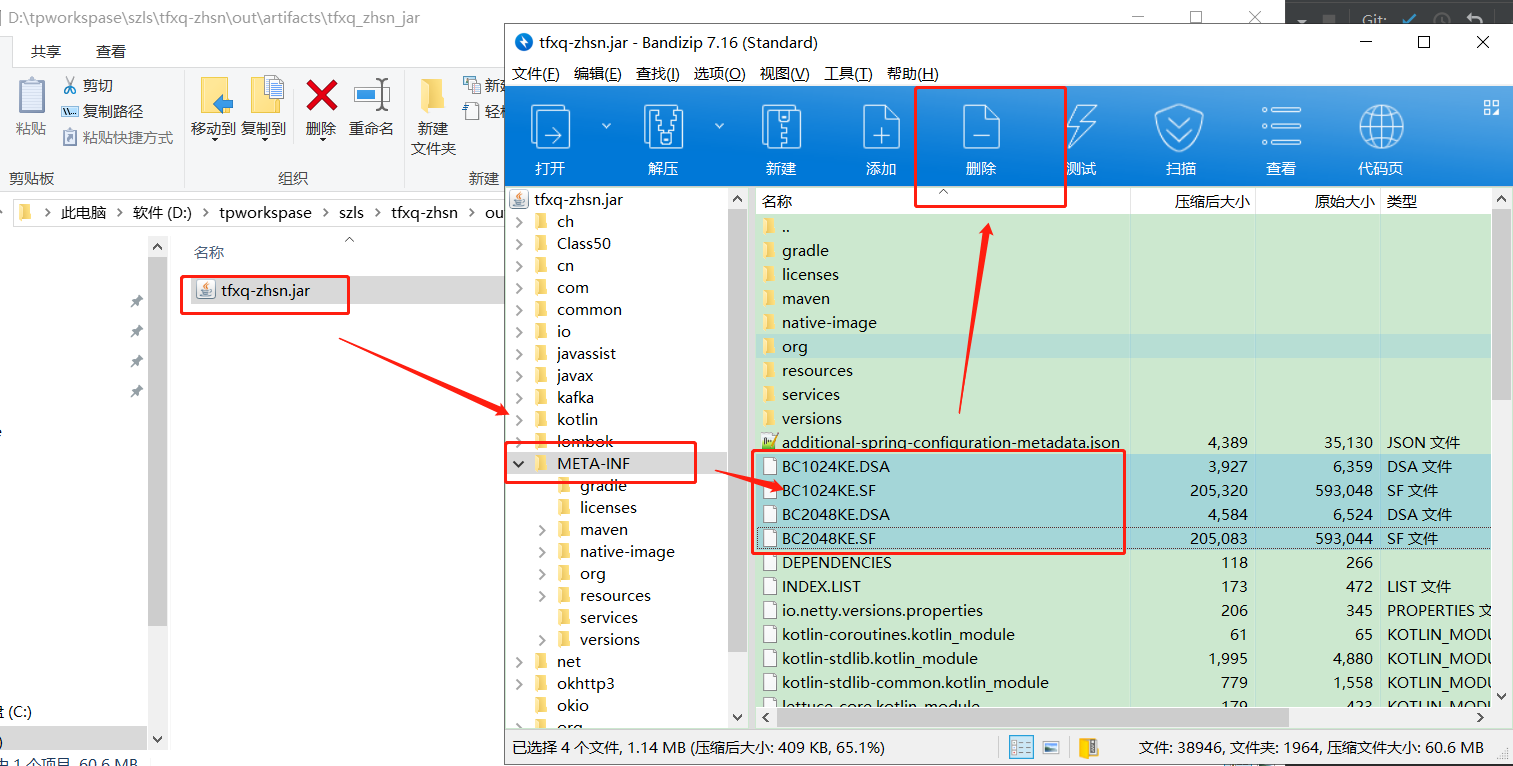The image size is (1513, 766).
Task: Click the grid layout icon at toolbar right
Action: coord(1491,107)
